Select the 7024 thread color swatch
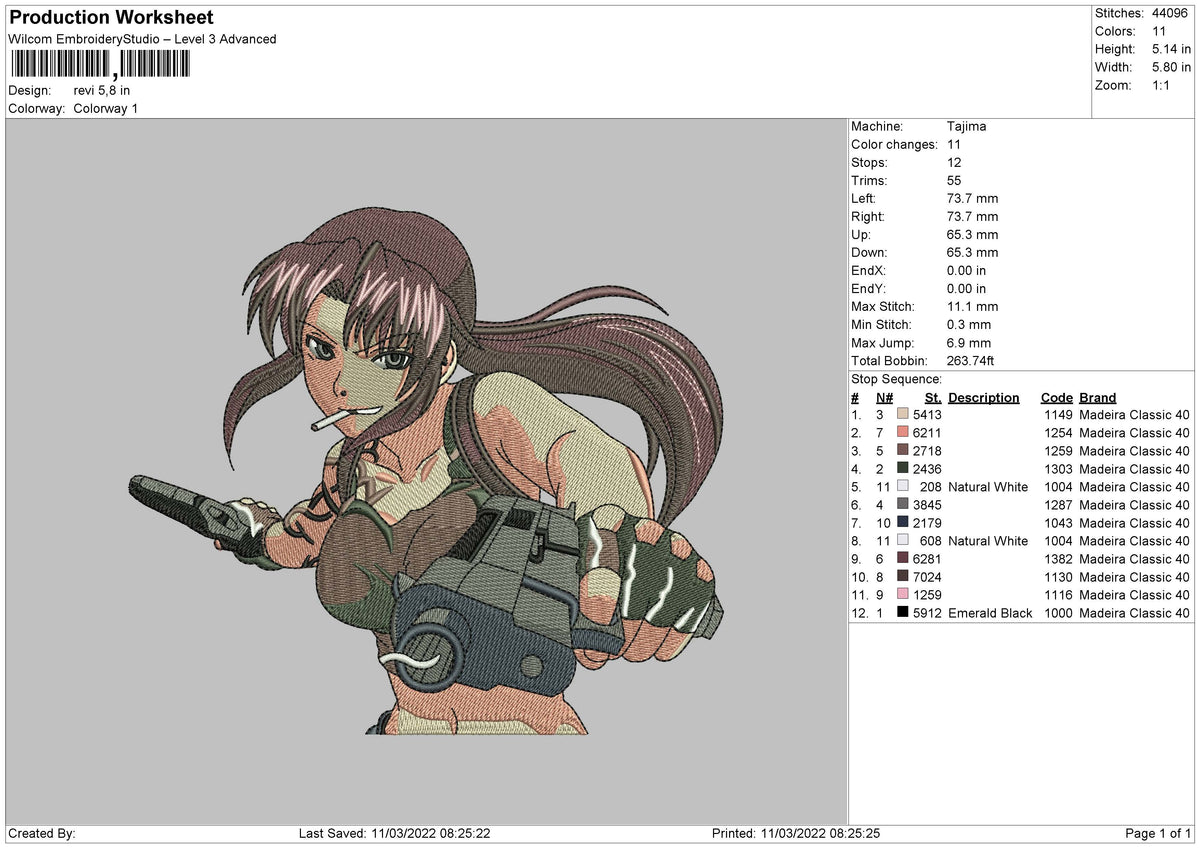 coord(903,577)
